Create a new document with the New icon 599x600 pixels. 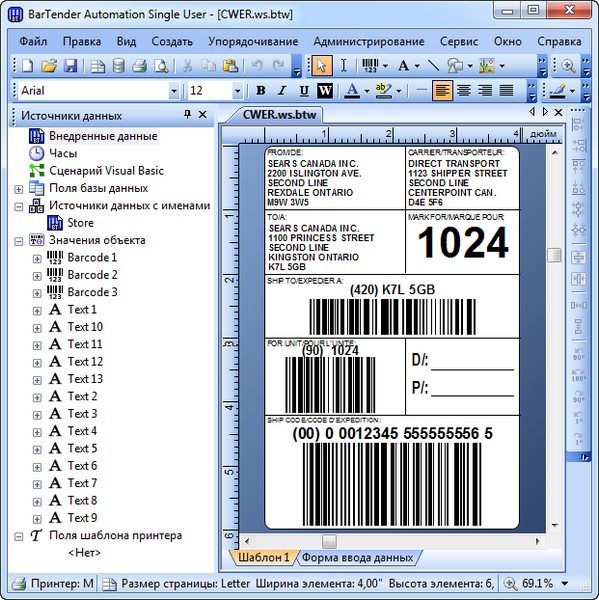click(28, 66)
